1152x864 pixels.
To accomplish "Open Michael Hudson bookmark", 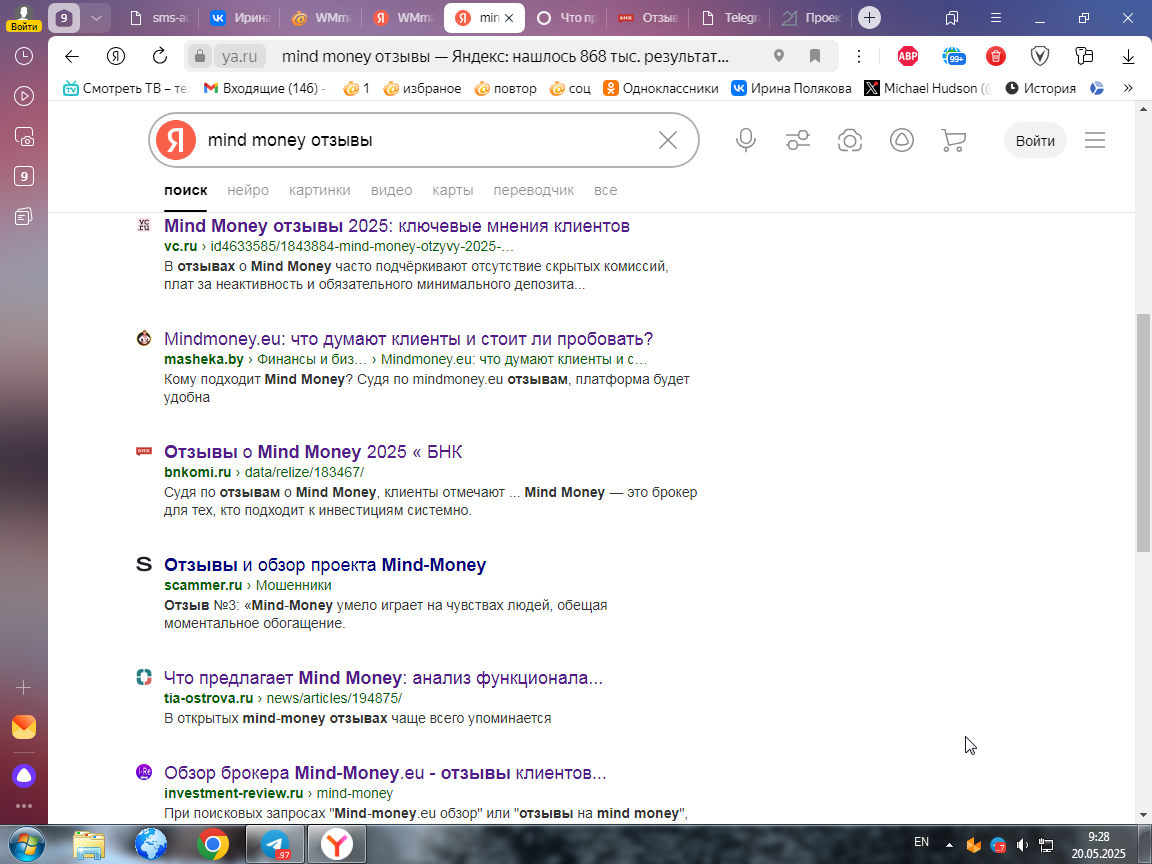I will coord(928,88).
